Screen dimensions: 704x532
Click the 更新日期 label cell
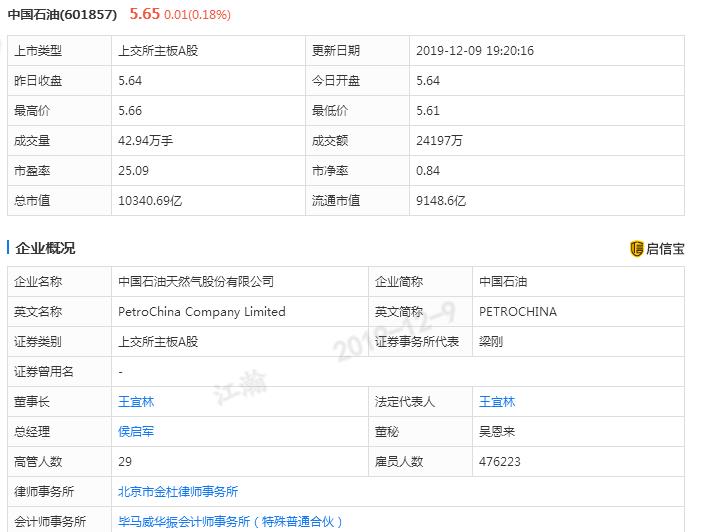point(357,51)
